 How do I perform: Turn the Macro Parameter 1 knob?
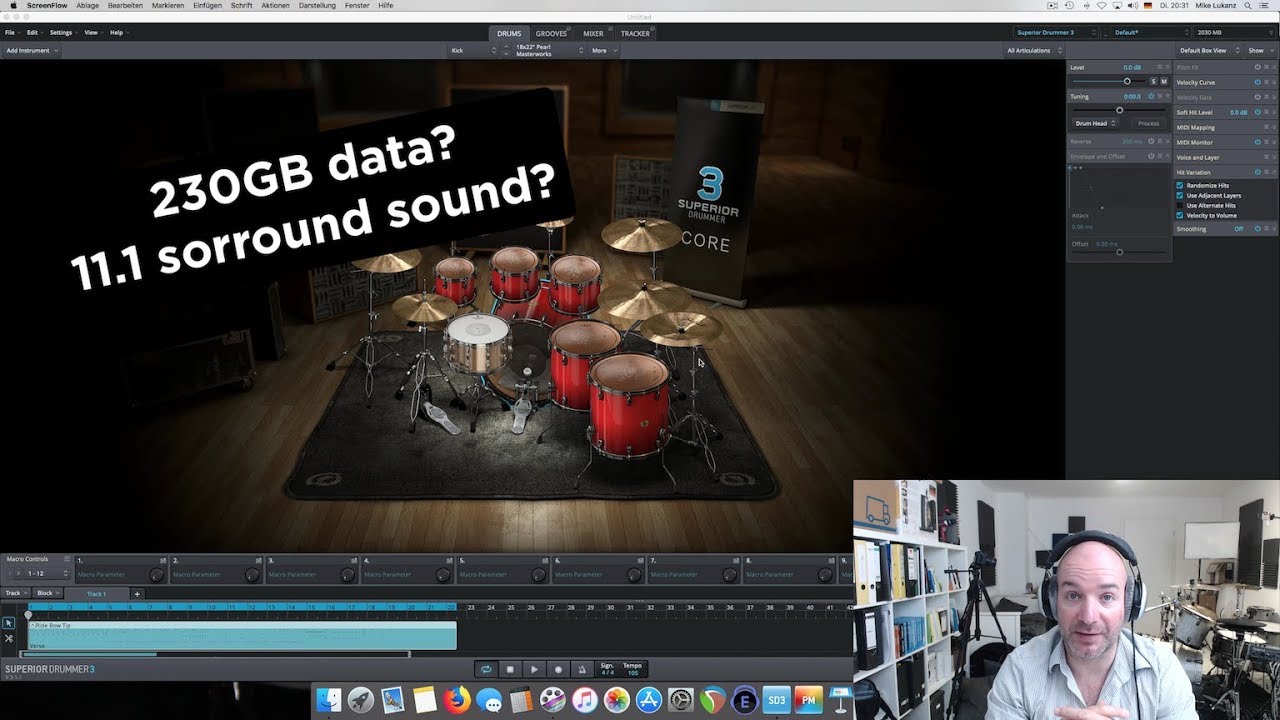[156, 575]
